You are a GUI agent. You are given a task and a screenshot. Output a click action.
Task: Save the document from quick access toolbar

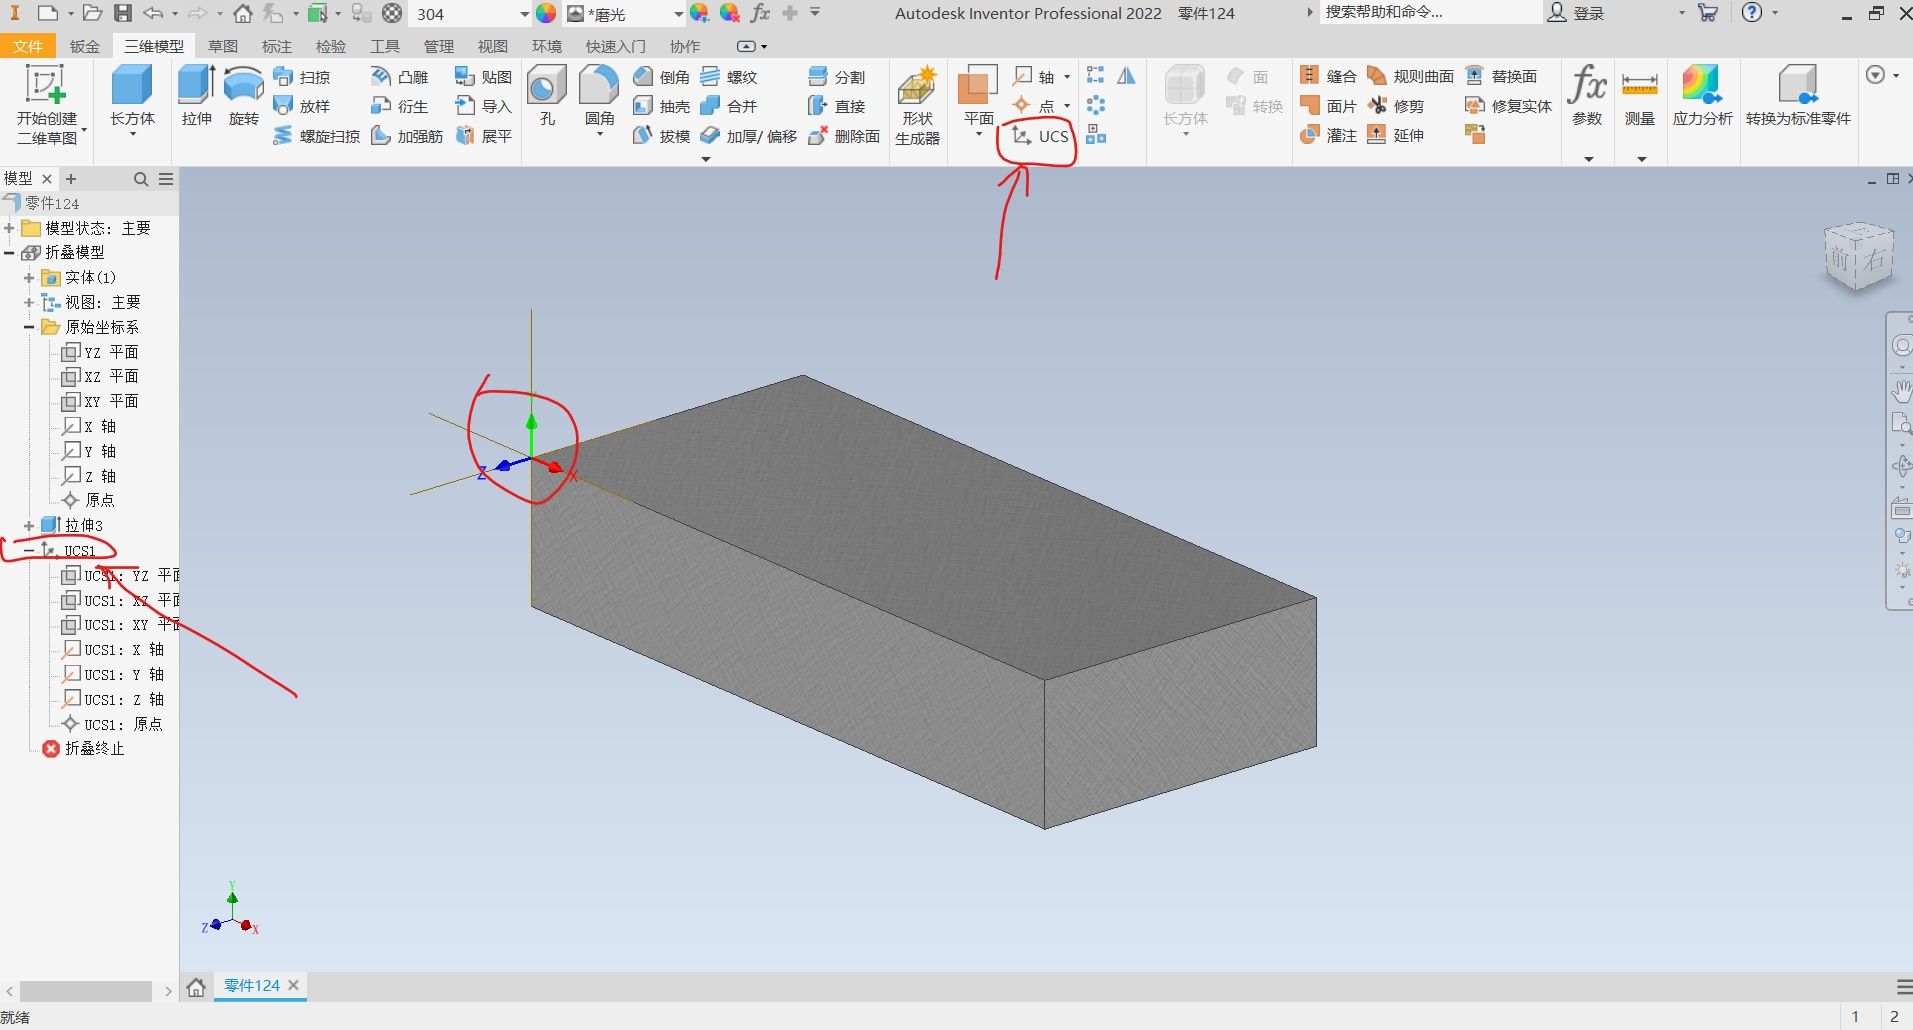coord(122,13)
